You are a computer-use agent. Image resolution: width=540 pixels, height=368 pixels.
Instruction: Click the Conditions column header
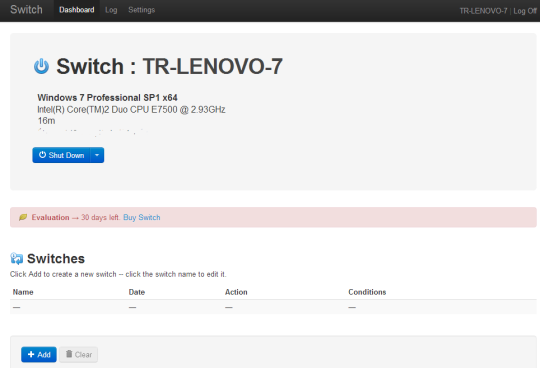pyautogui.click(x=367, y=292)
